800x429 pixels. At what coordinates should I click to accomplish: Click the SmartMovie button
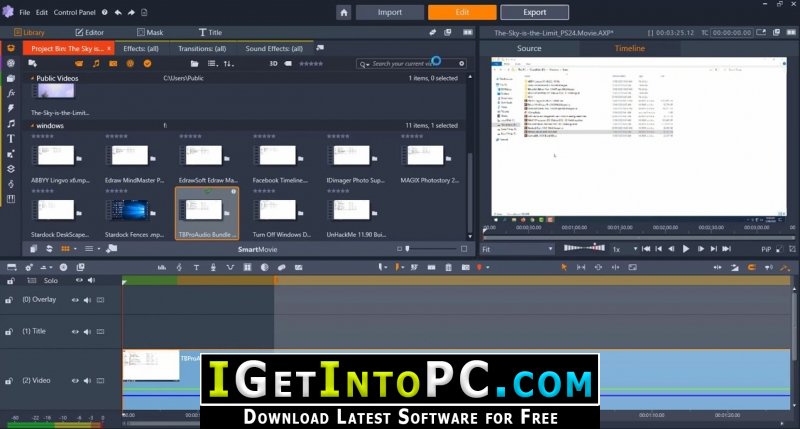pyautogui.click(x=258, y=249)
